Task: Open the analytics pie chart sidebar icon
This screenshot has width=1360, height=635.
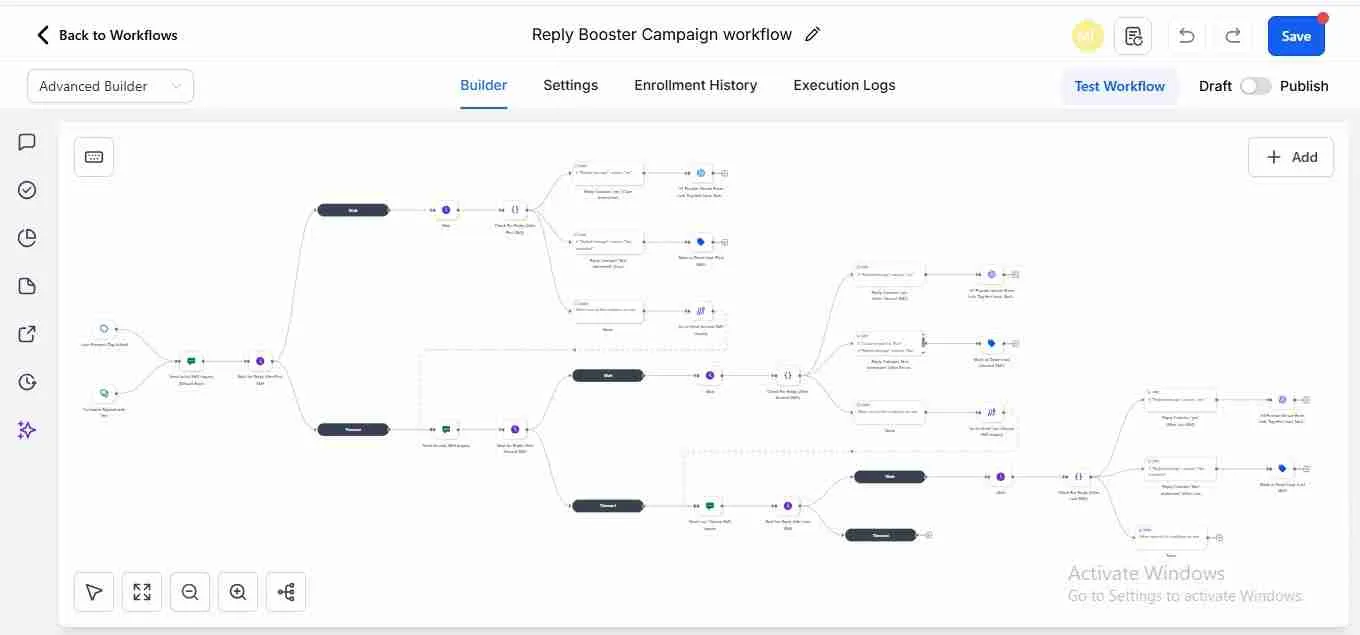Action: 26,237
